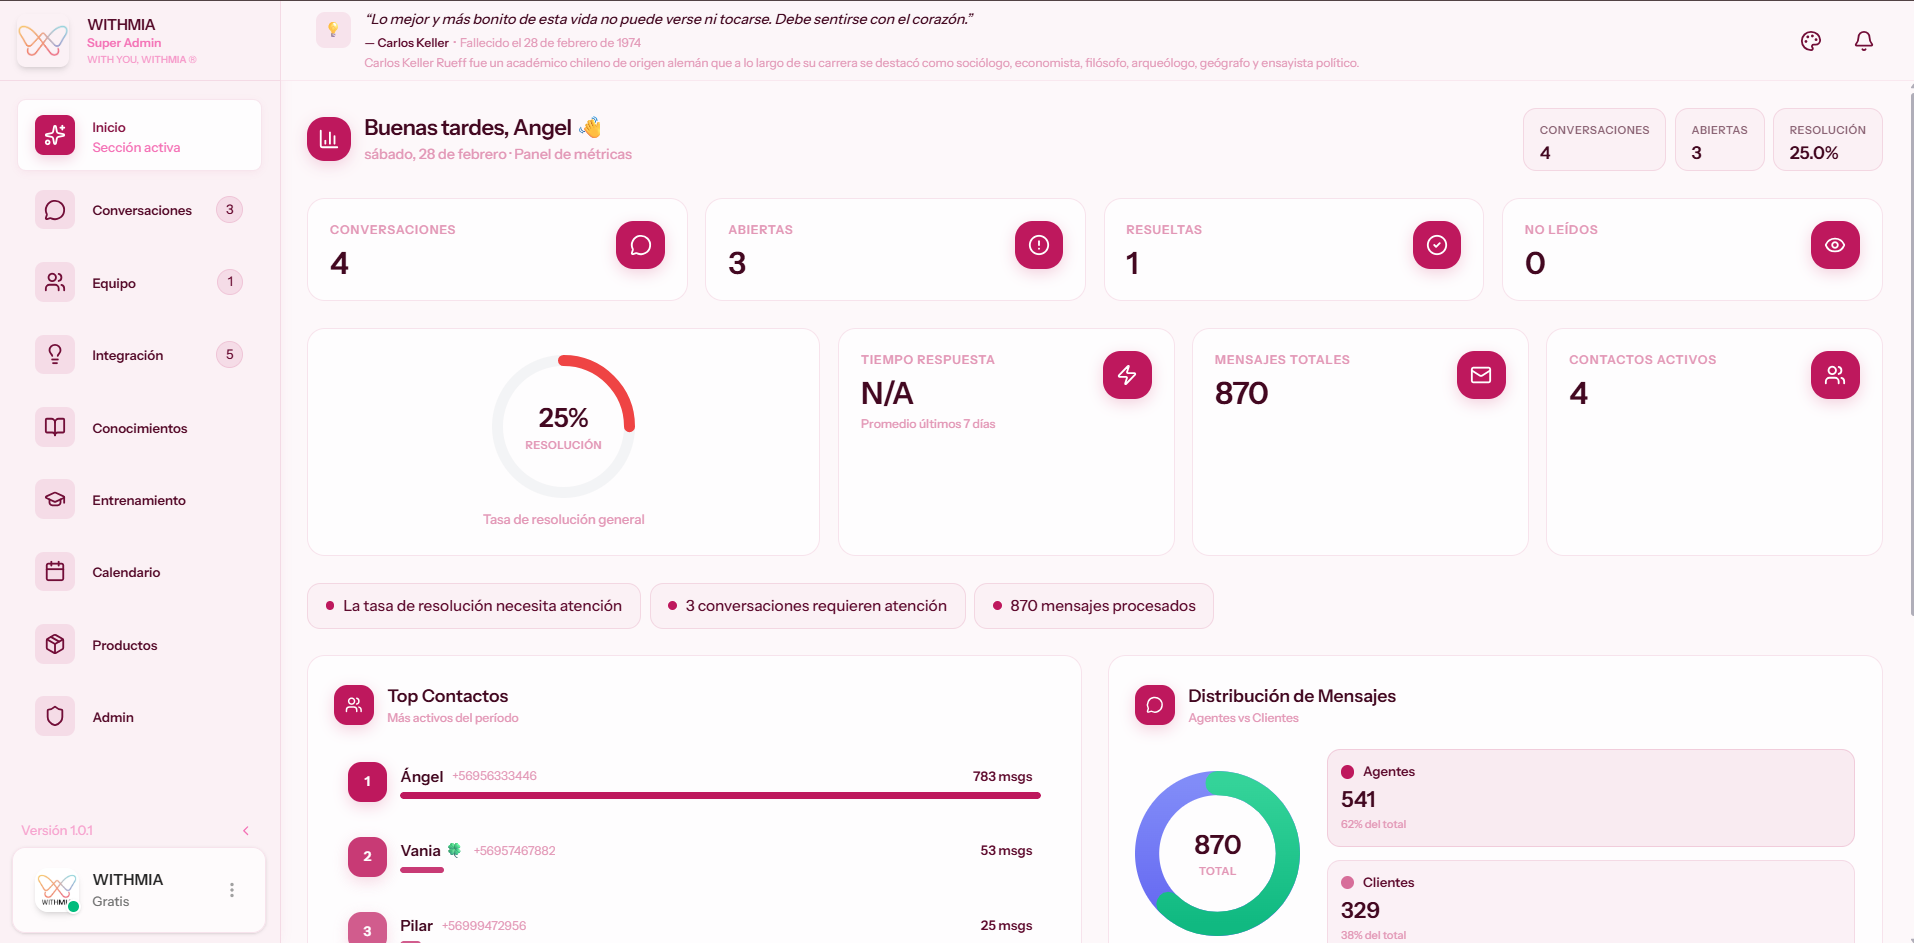The height and width of the screenshot is (943, 1914).
Task: Click the checkmark icon in Resueltas card
Action: [x=1436, y=245]
